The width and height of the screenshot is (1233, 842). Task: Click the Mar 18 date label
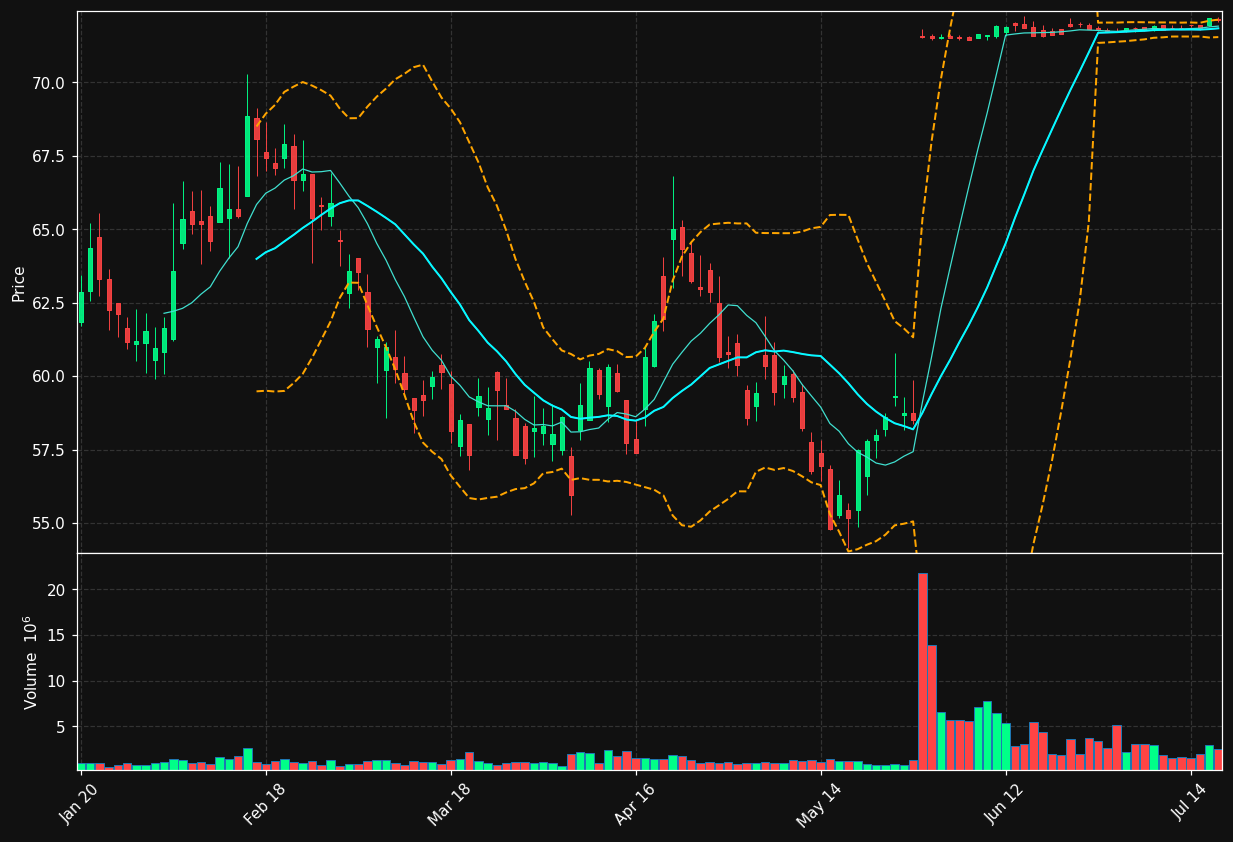click(x=449, y=804)
